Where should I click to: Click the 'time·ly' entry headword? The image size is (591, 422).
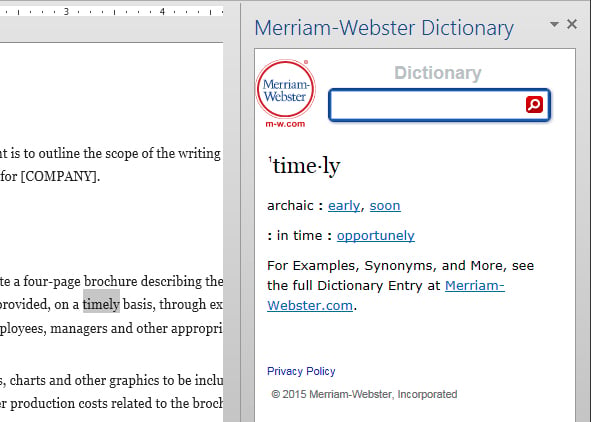click(304, 166)
